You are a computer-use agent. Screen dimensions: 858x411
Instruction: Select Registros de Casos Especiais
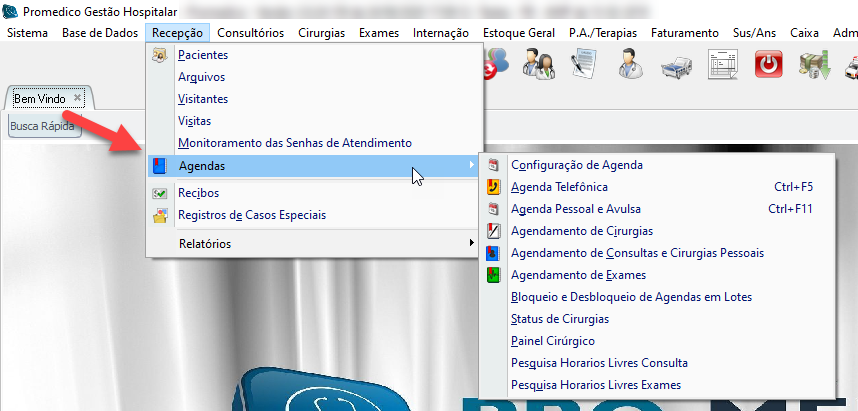tap(251, 215)
